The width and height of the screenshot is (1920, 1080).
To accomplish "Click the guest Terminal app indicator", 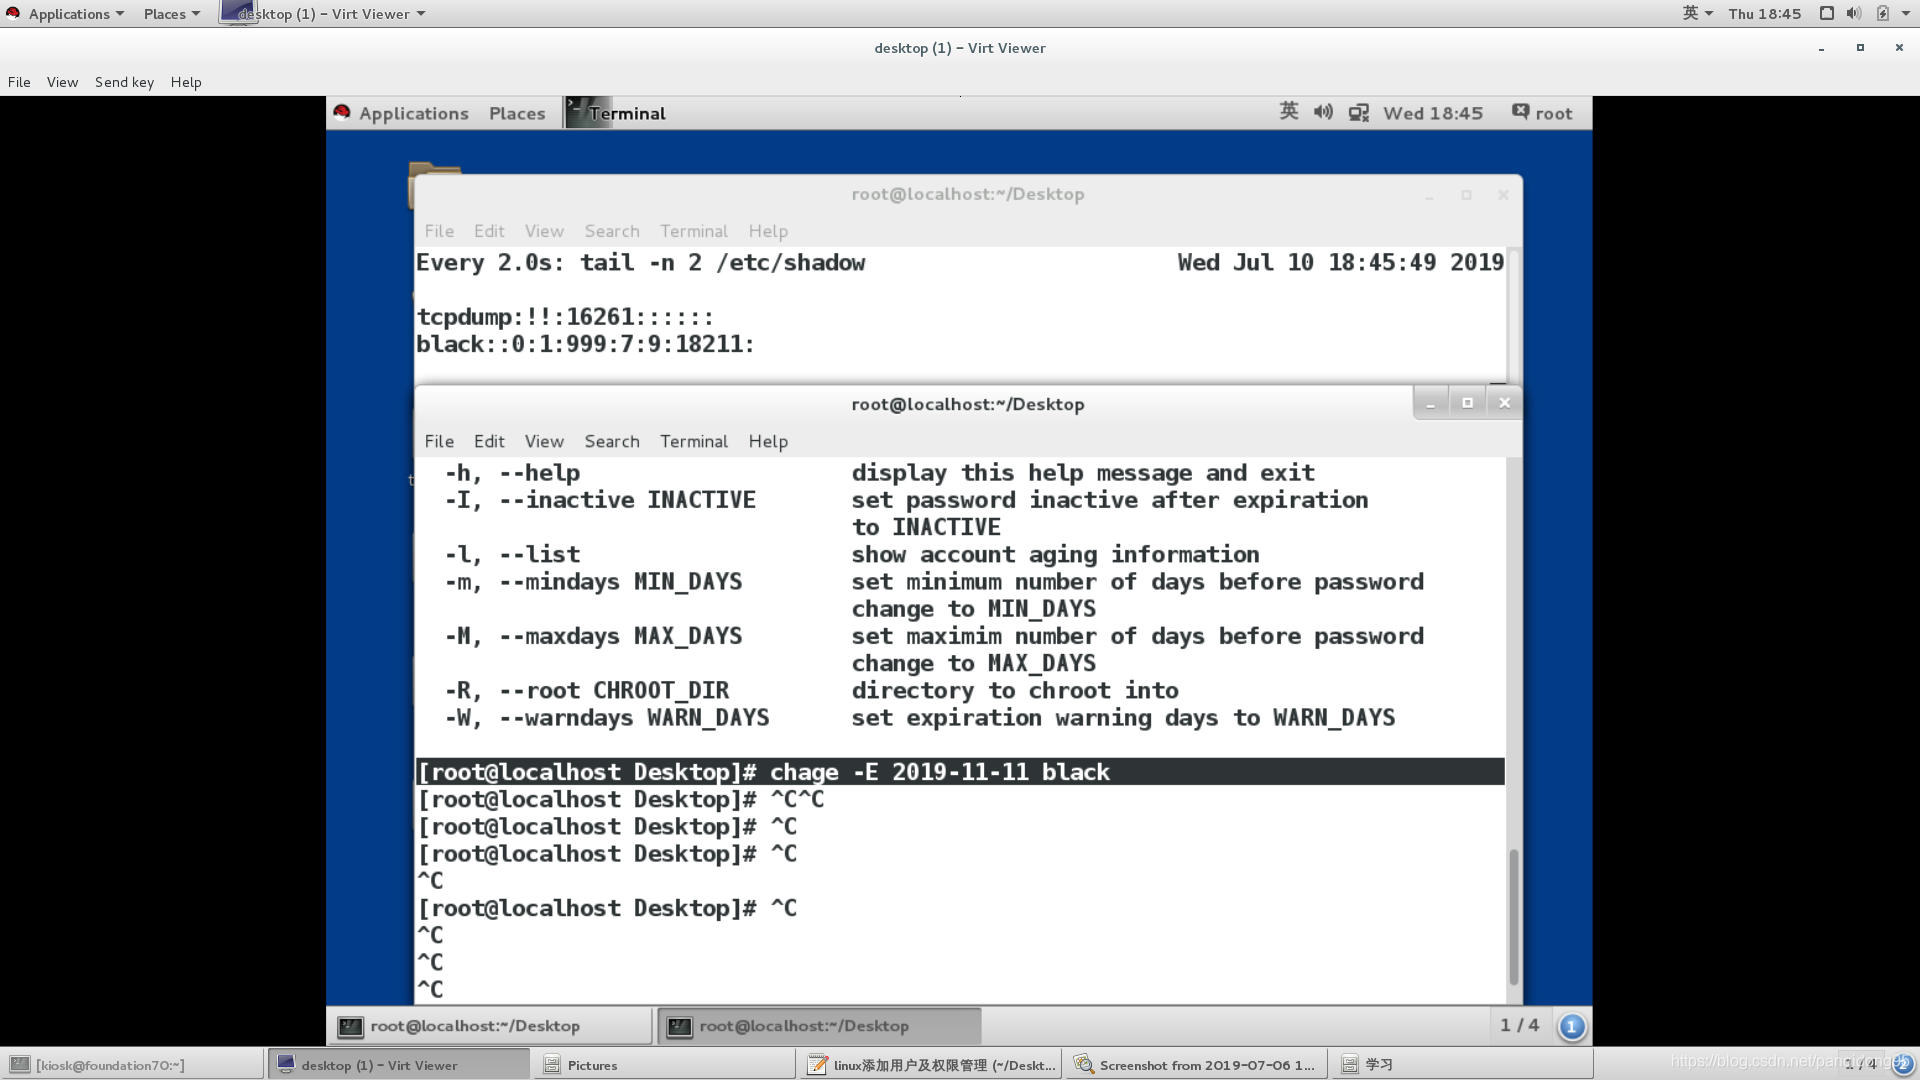I will (616, 113).
